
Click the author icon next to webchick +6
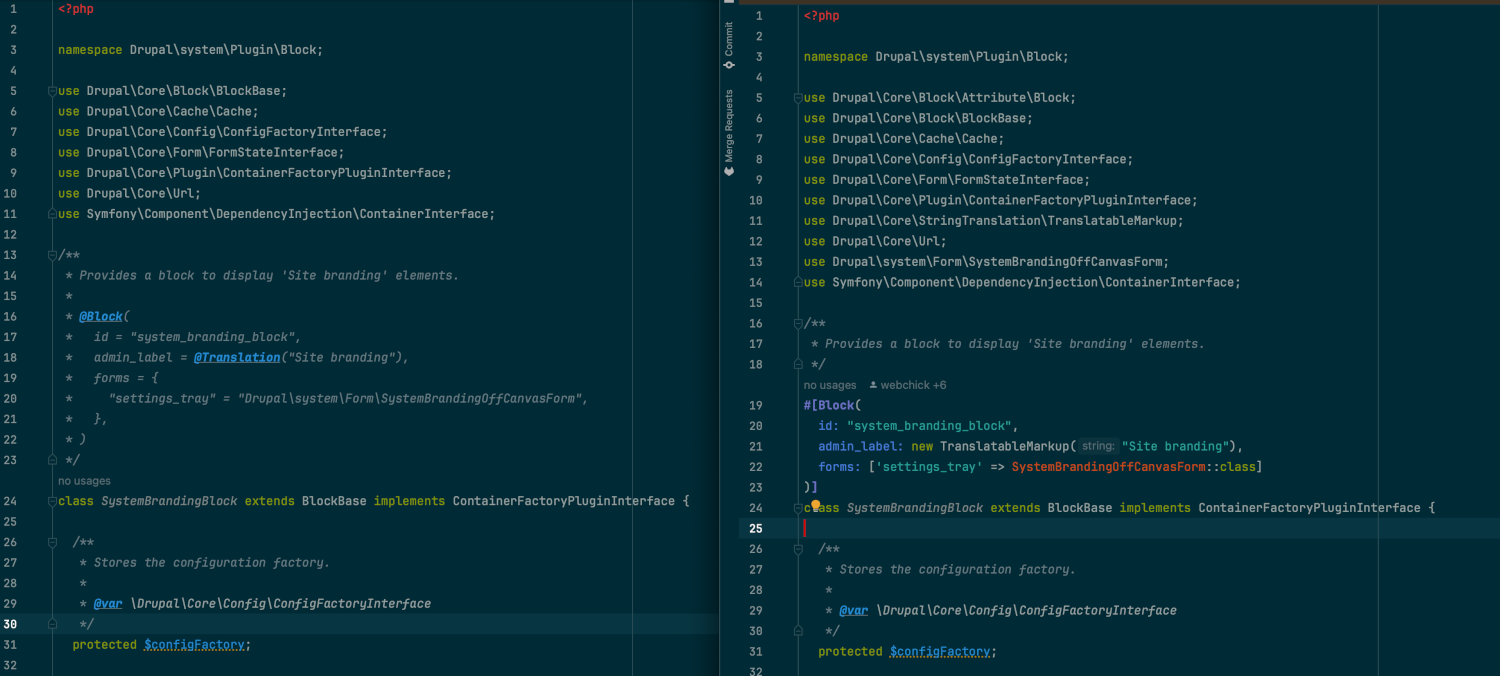point(873,385)
